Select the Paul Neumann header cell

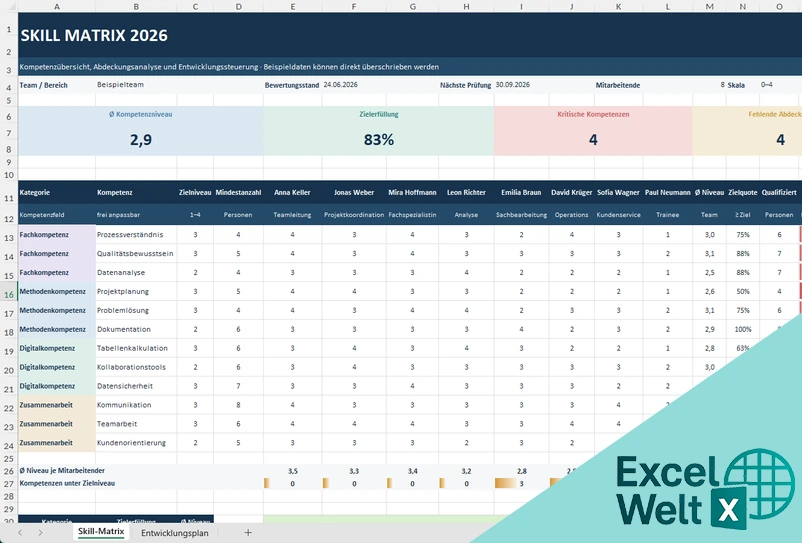[x=667, y=192]
